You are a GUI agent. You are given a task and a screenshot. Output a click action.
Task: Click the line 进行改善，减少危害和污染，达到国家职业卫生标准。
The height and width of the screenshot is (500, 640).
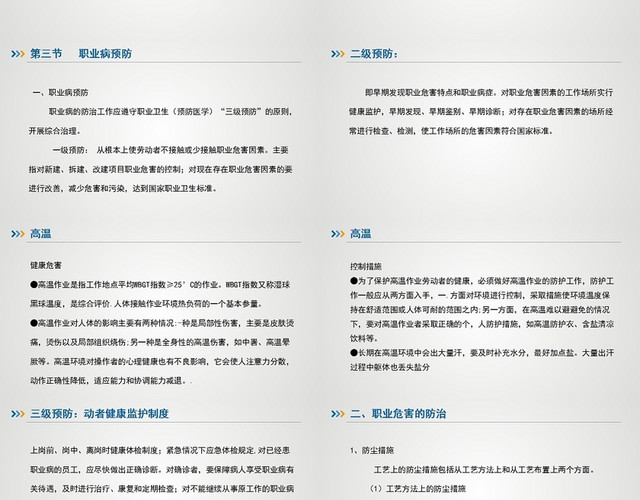[123, 189]
